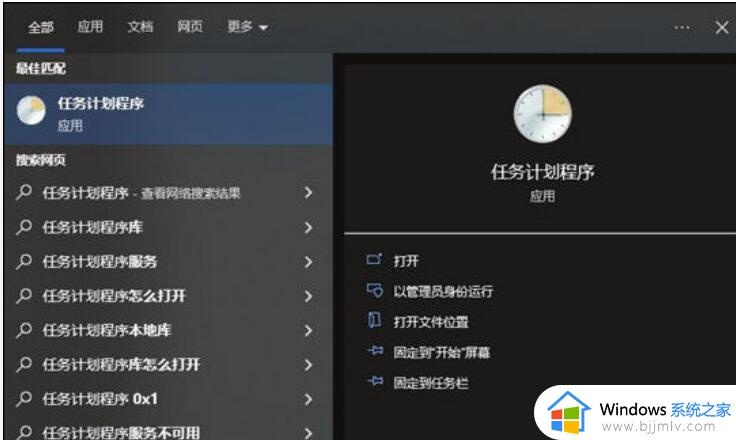Expand arrow for 任务计划程序库 suggestion
736x440 pixels.
point(308,227)
